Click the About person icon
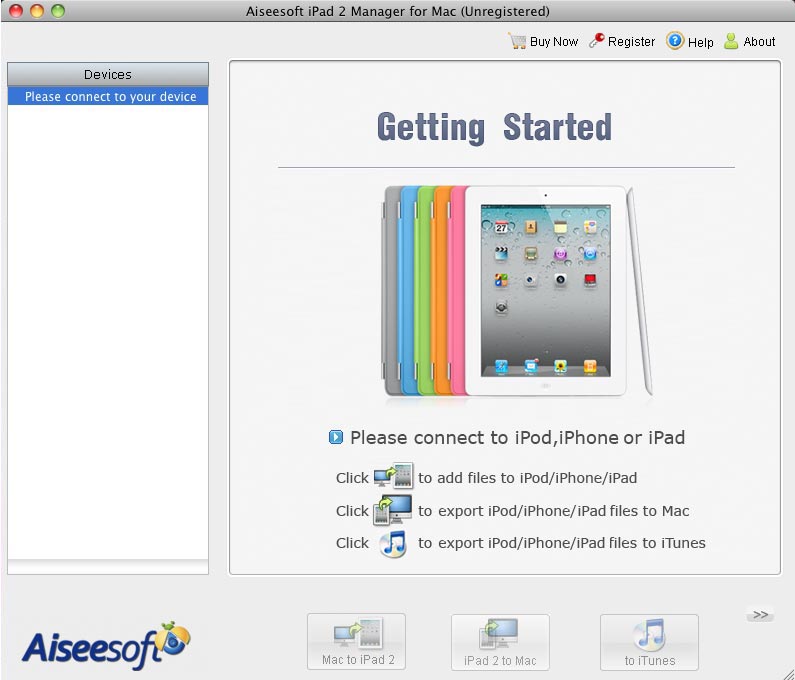This screenshot has height=680, width=795. tap(731, 41)
